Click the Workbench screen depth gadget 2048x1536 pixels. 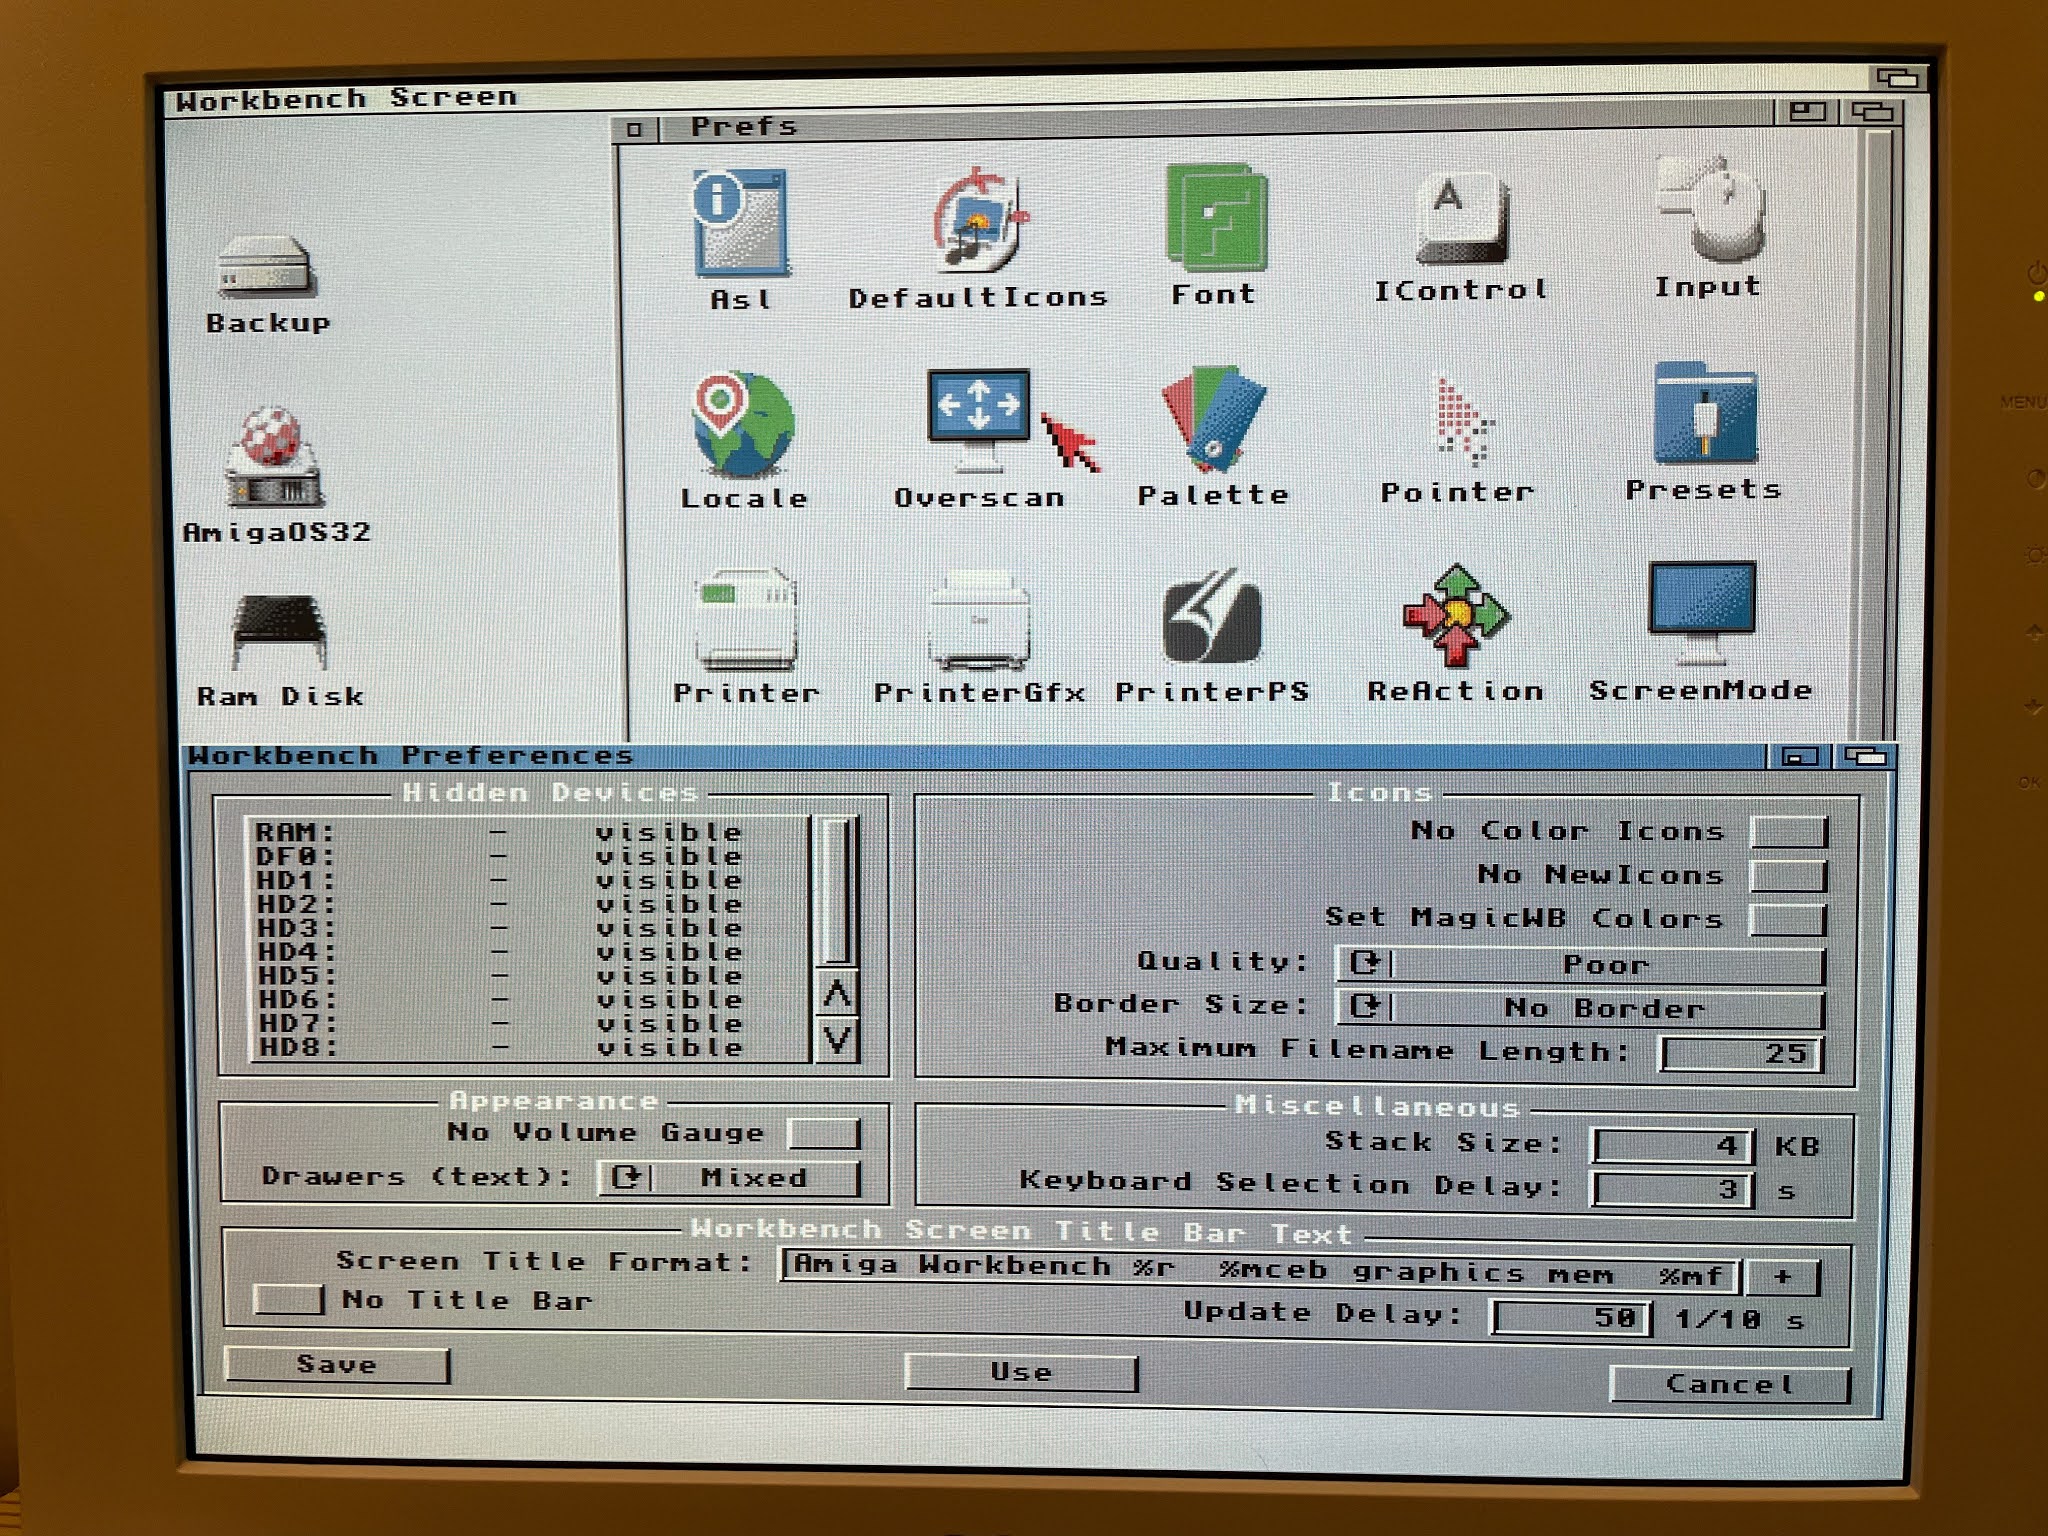point(1897,78)
